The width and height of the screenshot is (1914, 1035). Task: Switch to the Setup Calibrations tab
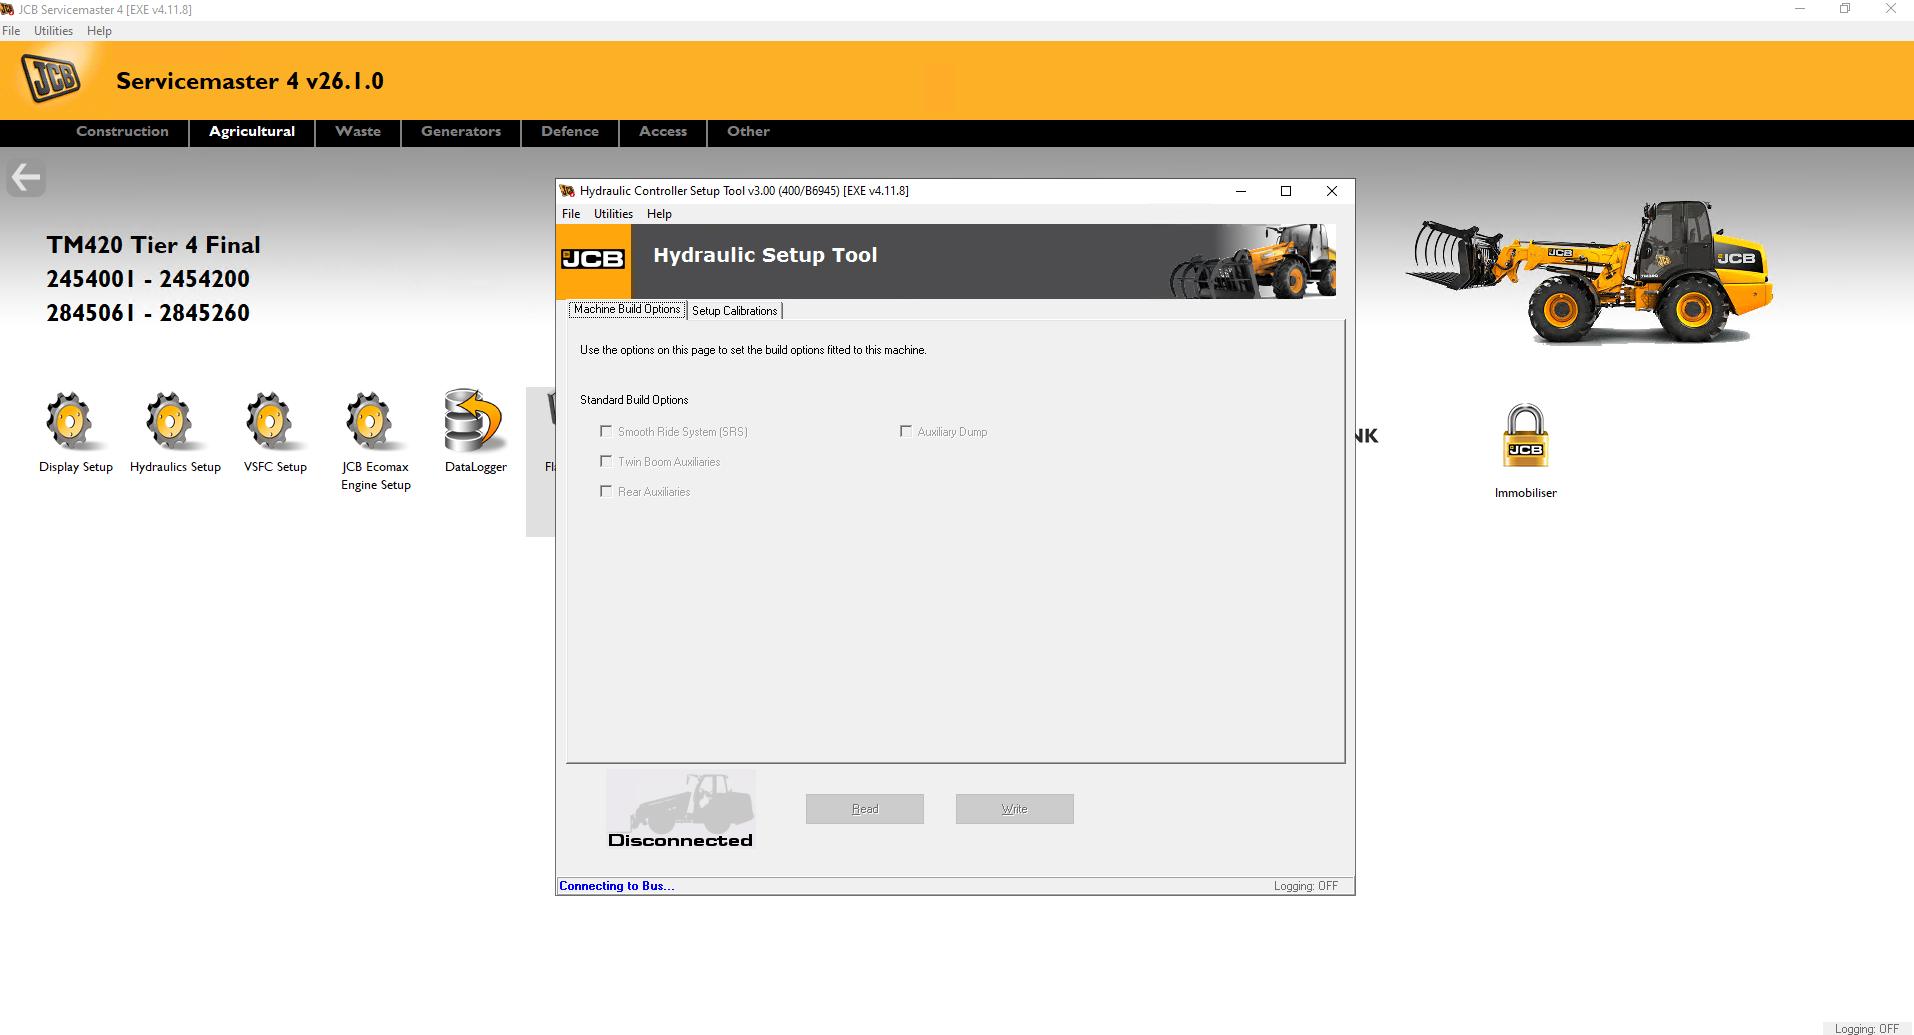click(x=735, y=310)
